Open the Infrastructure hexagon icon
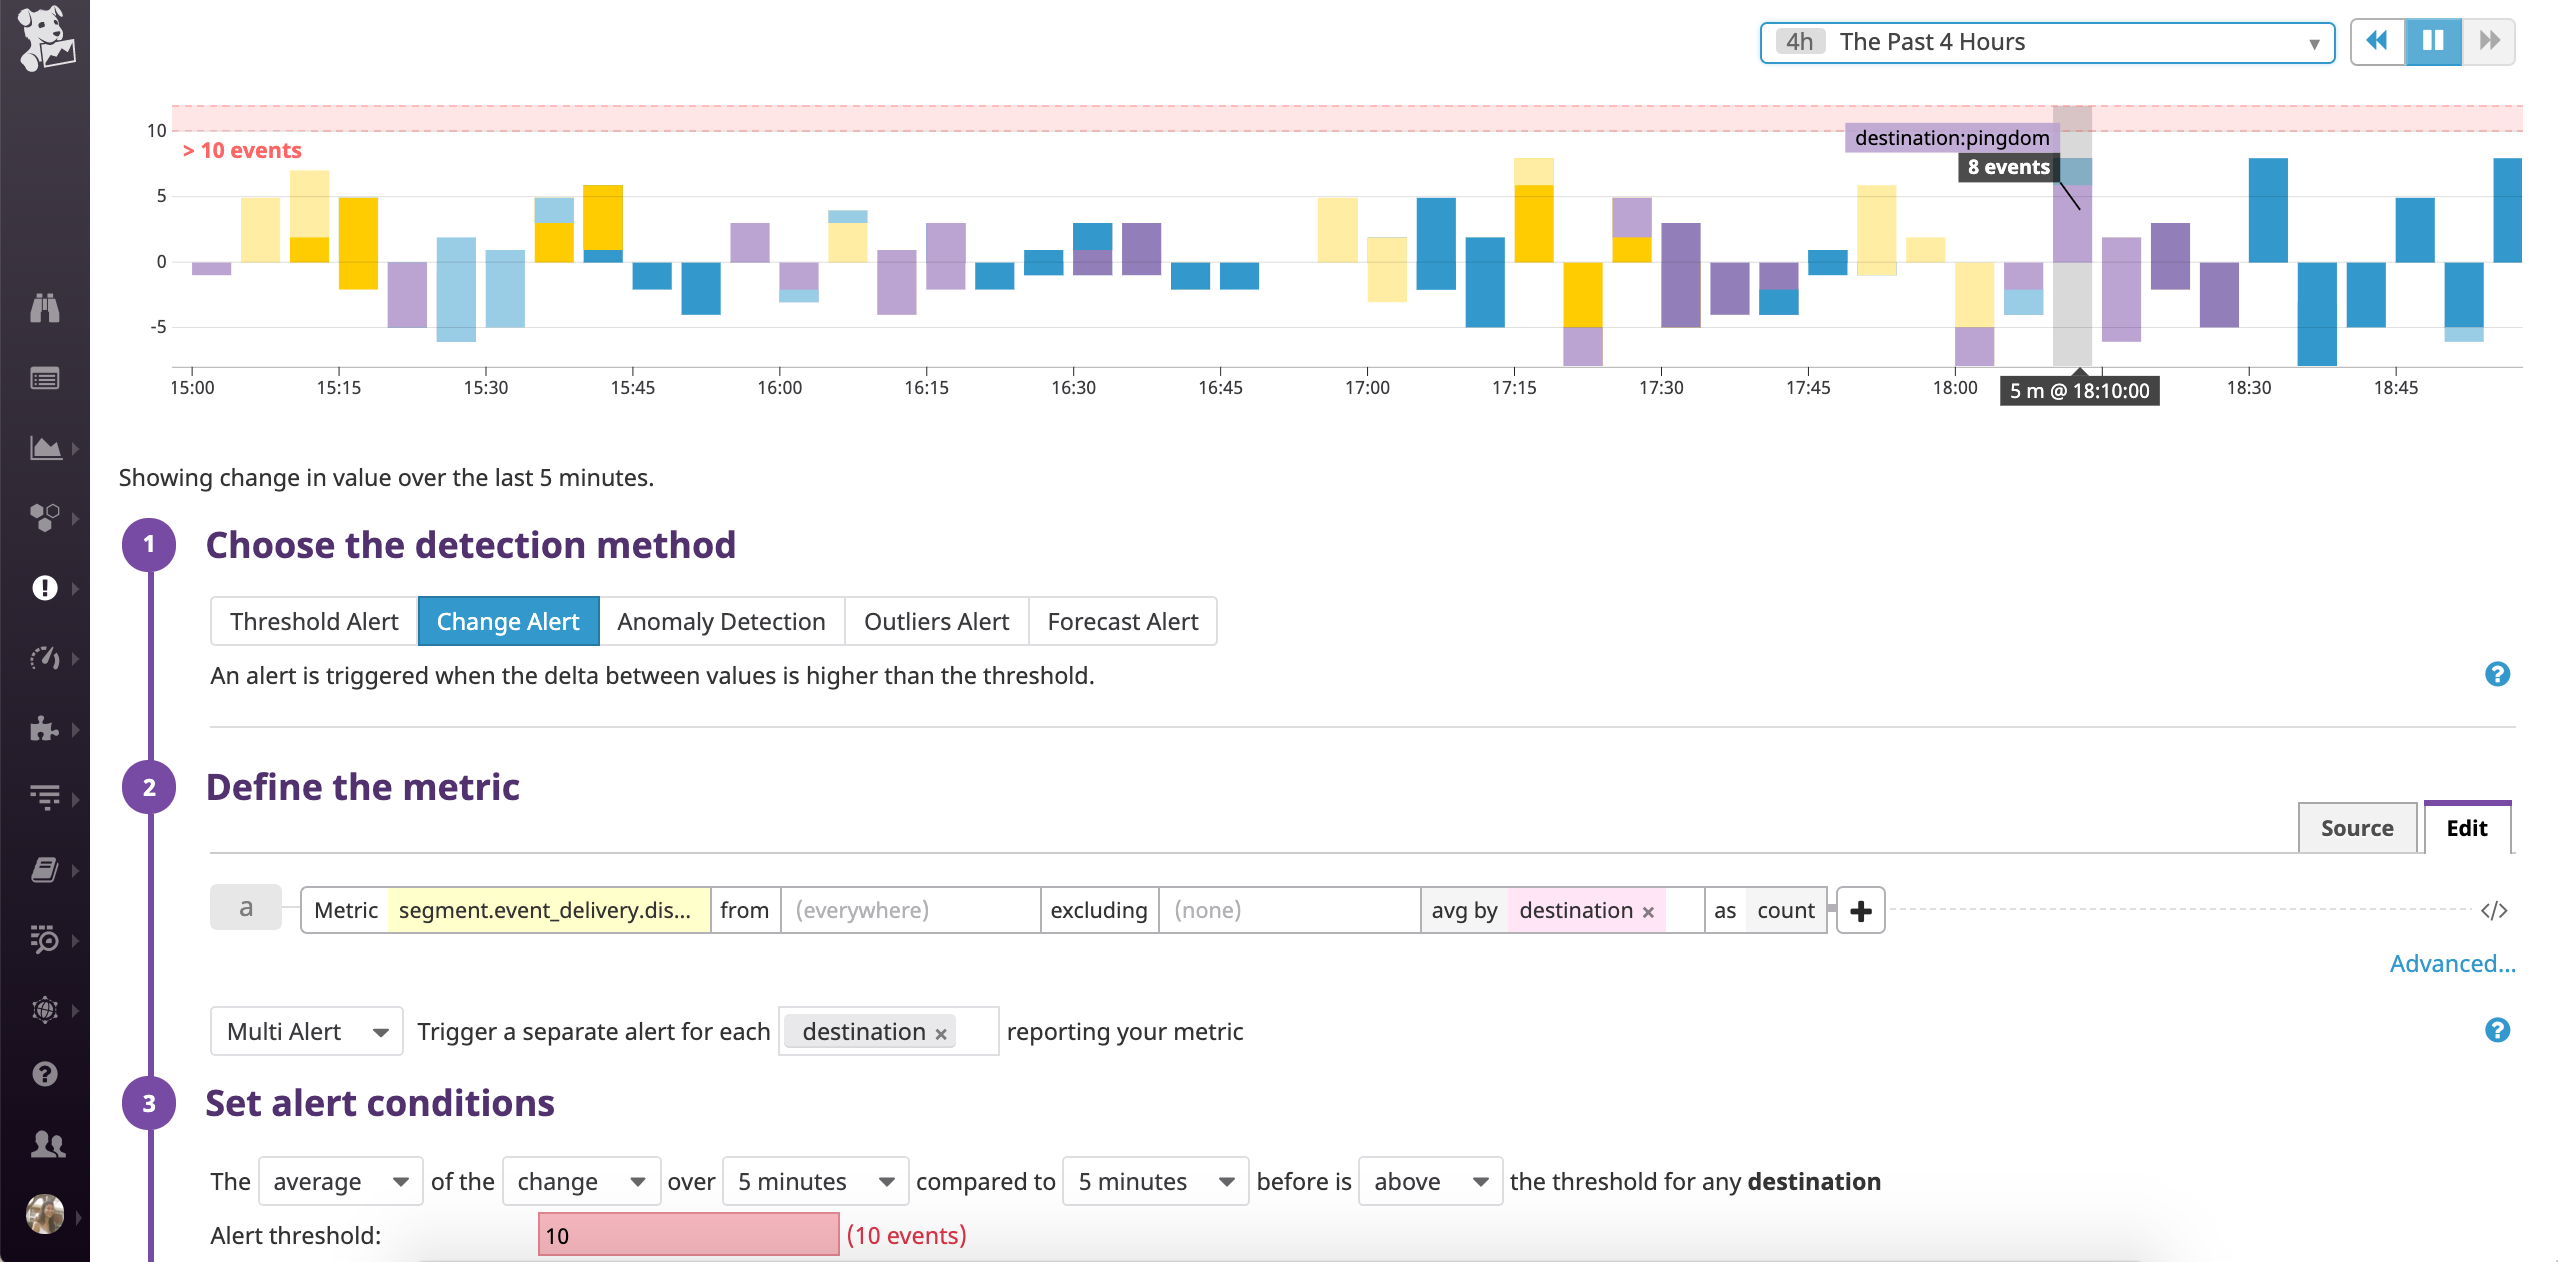Screen dimensions: 2558x1262 pos(45,518)
